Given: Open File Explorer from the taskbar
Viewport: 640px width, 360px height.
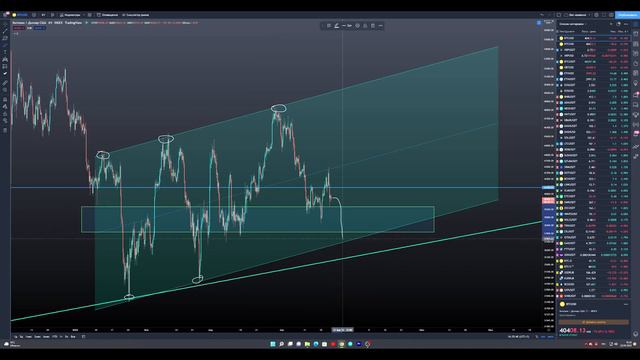Looking at the screenshot, I should [307, 344].
